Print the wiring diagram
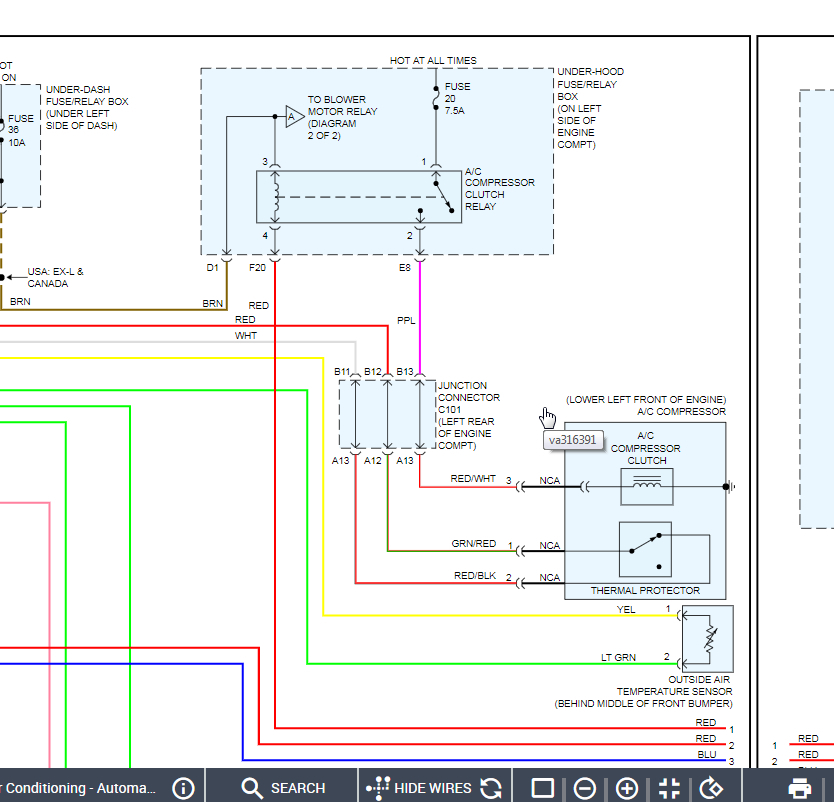 (x=800, y=788)
